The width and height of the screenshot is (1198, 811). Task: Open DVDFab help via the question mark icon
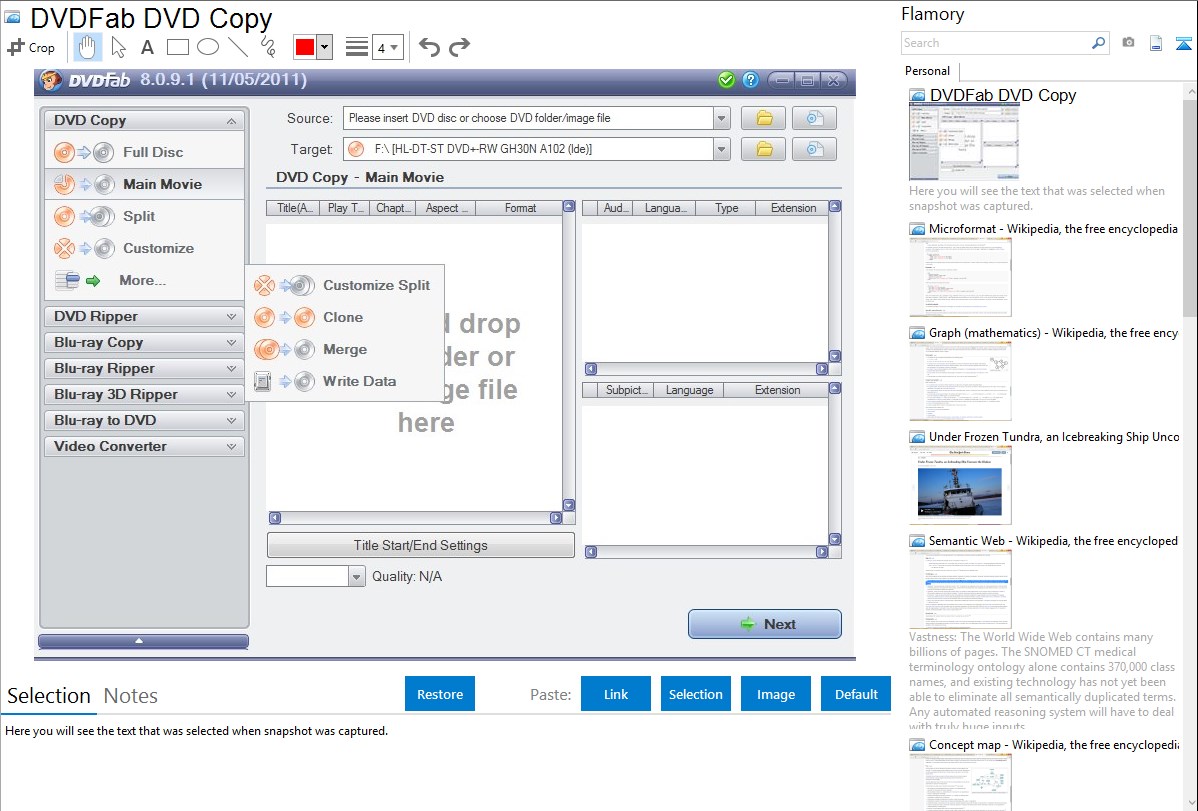click(750, 79)
